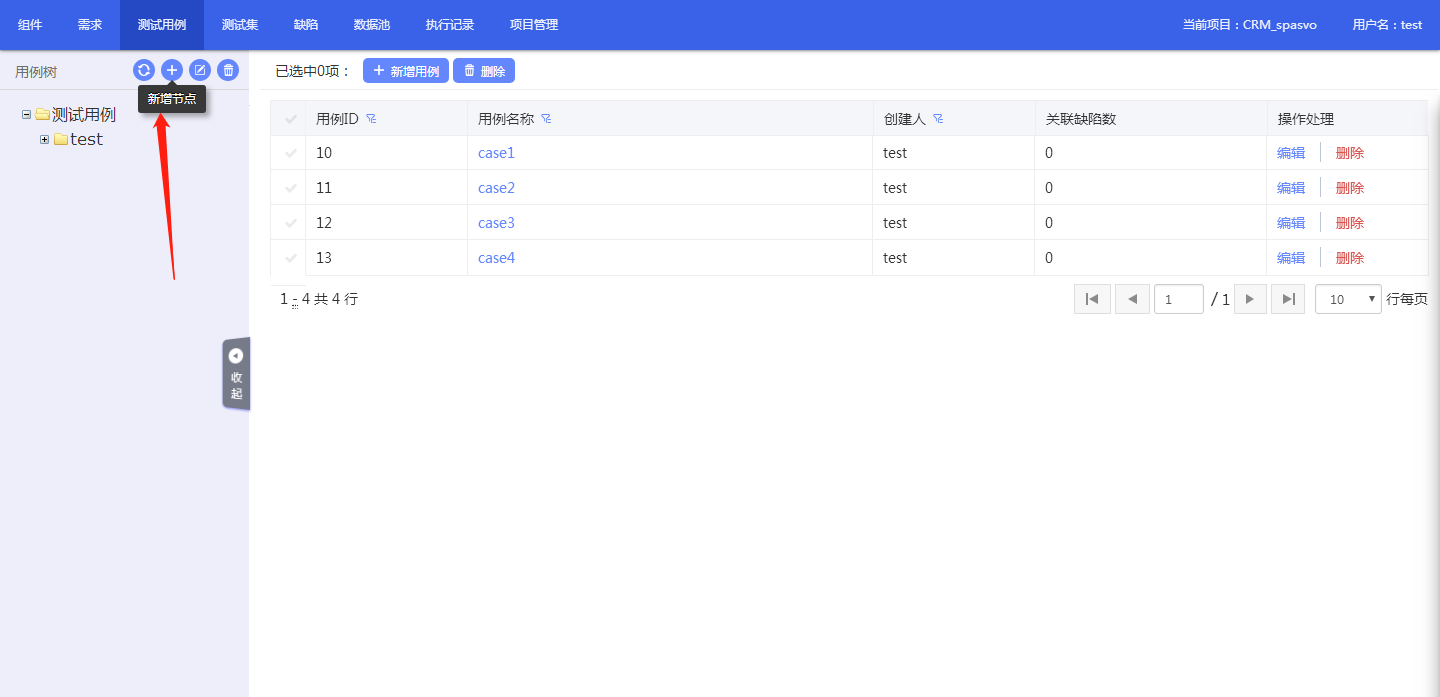Screen dimensions: 1440x697
Task: Collapse the 测试用例 root node
Action: (x=26, y=115)
